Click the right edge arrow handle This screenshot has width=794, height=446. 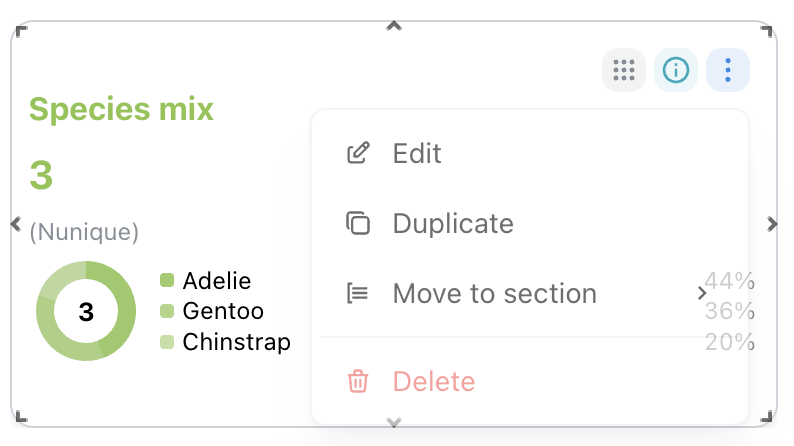[x=772, y=224]
